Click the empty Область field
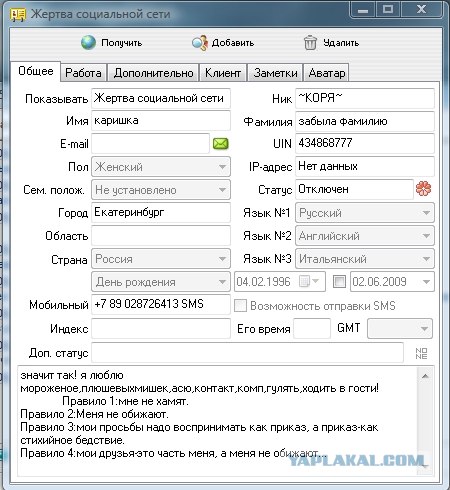The width and height of the screenshot is (450, 490). tap(161, 236)
